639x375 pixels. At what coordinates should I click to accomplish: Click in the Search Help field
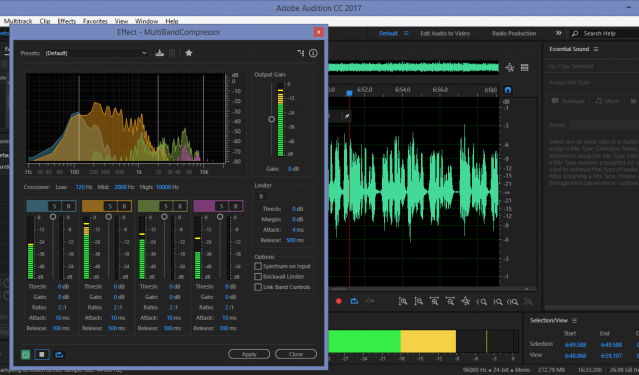[604, 33]
